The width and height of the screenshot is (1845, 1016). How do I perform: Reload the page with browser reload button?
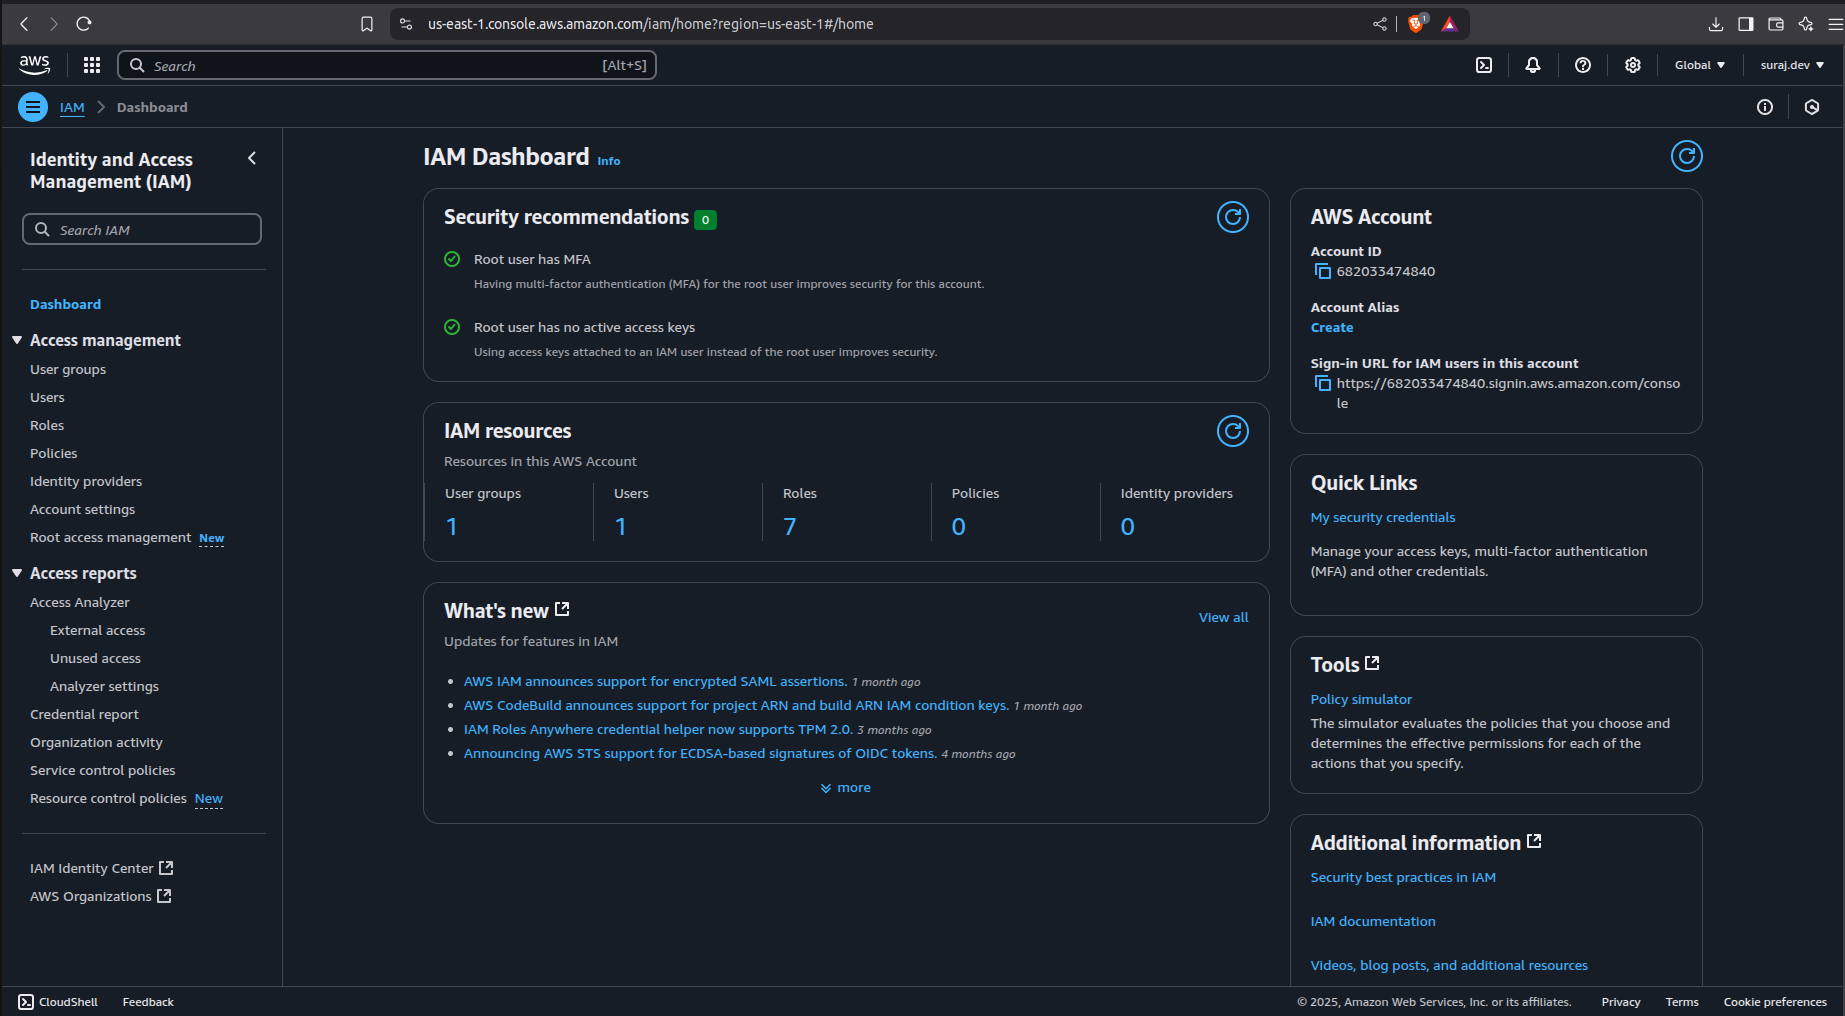(84, 24)
